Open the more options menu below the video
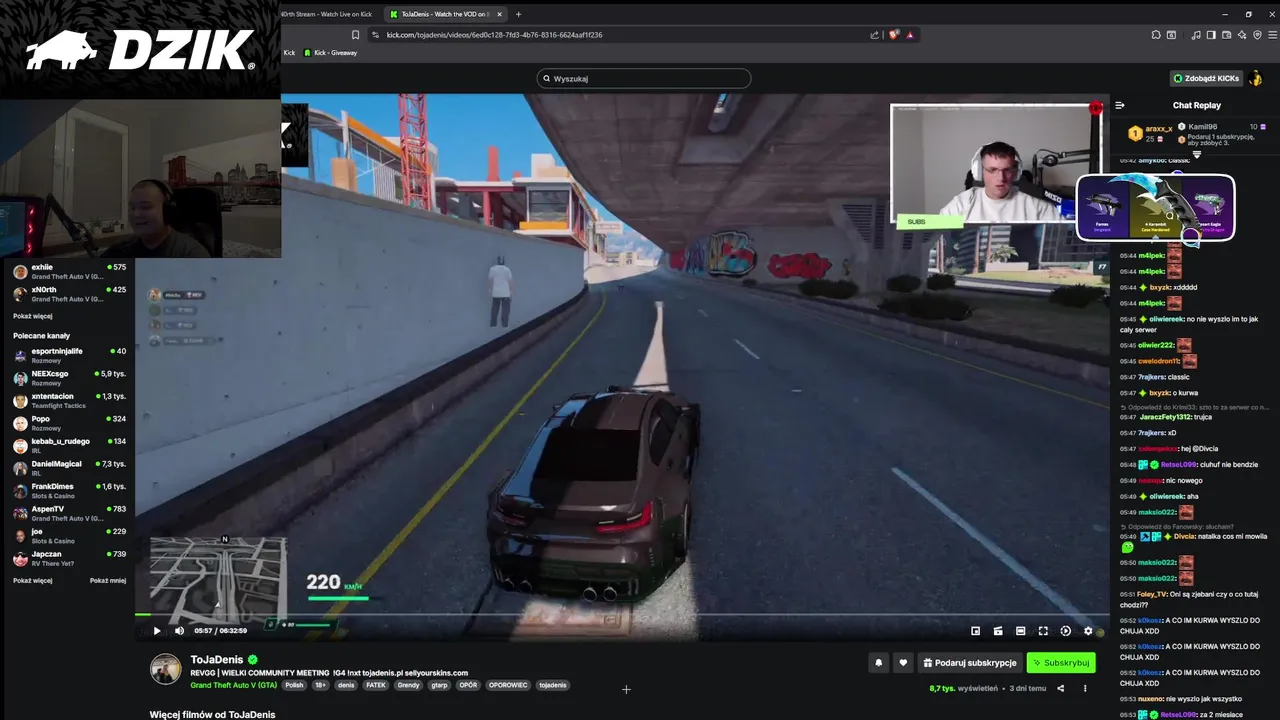 [1085, 688]
